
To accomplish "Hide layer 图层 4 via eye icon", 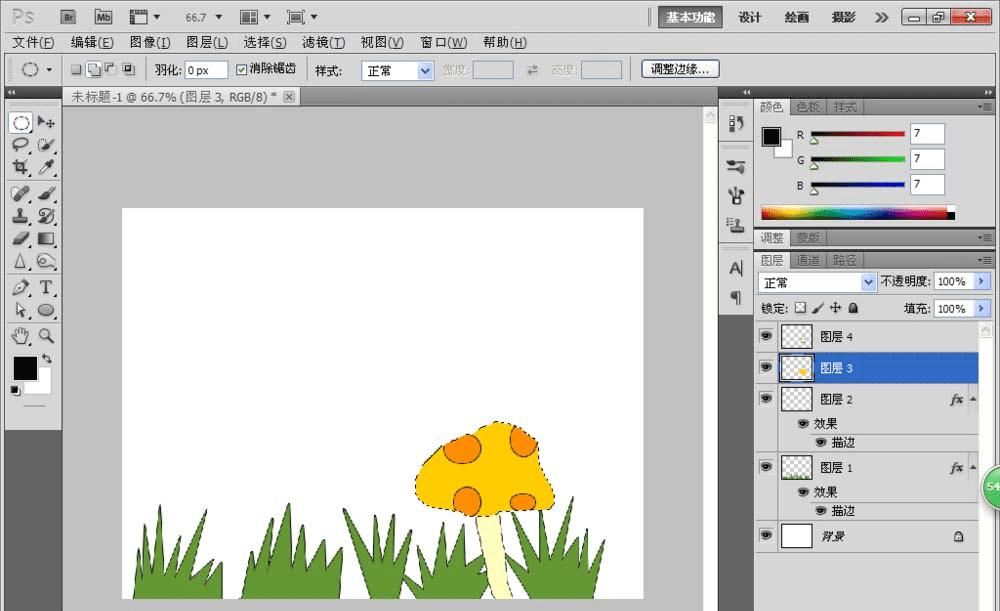I will pos(766,337).
